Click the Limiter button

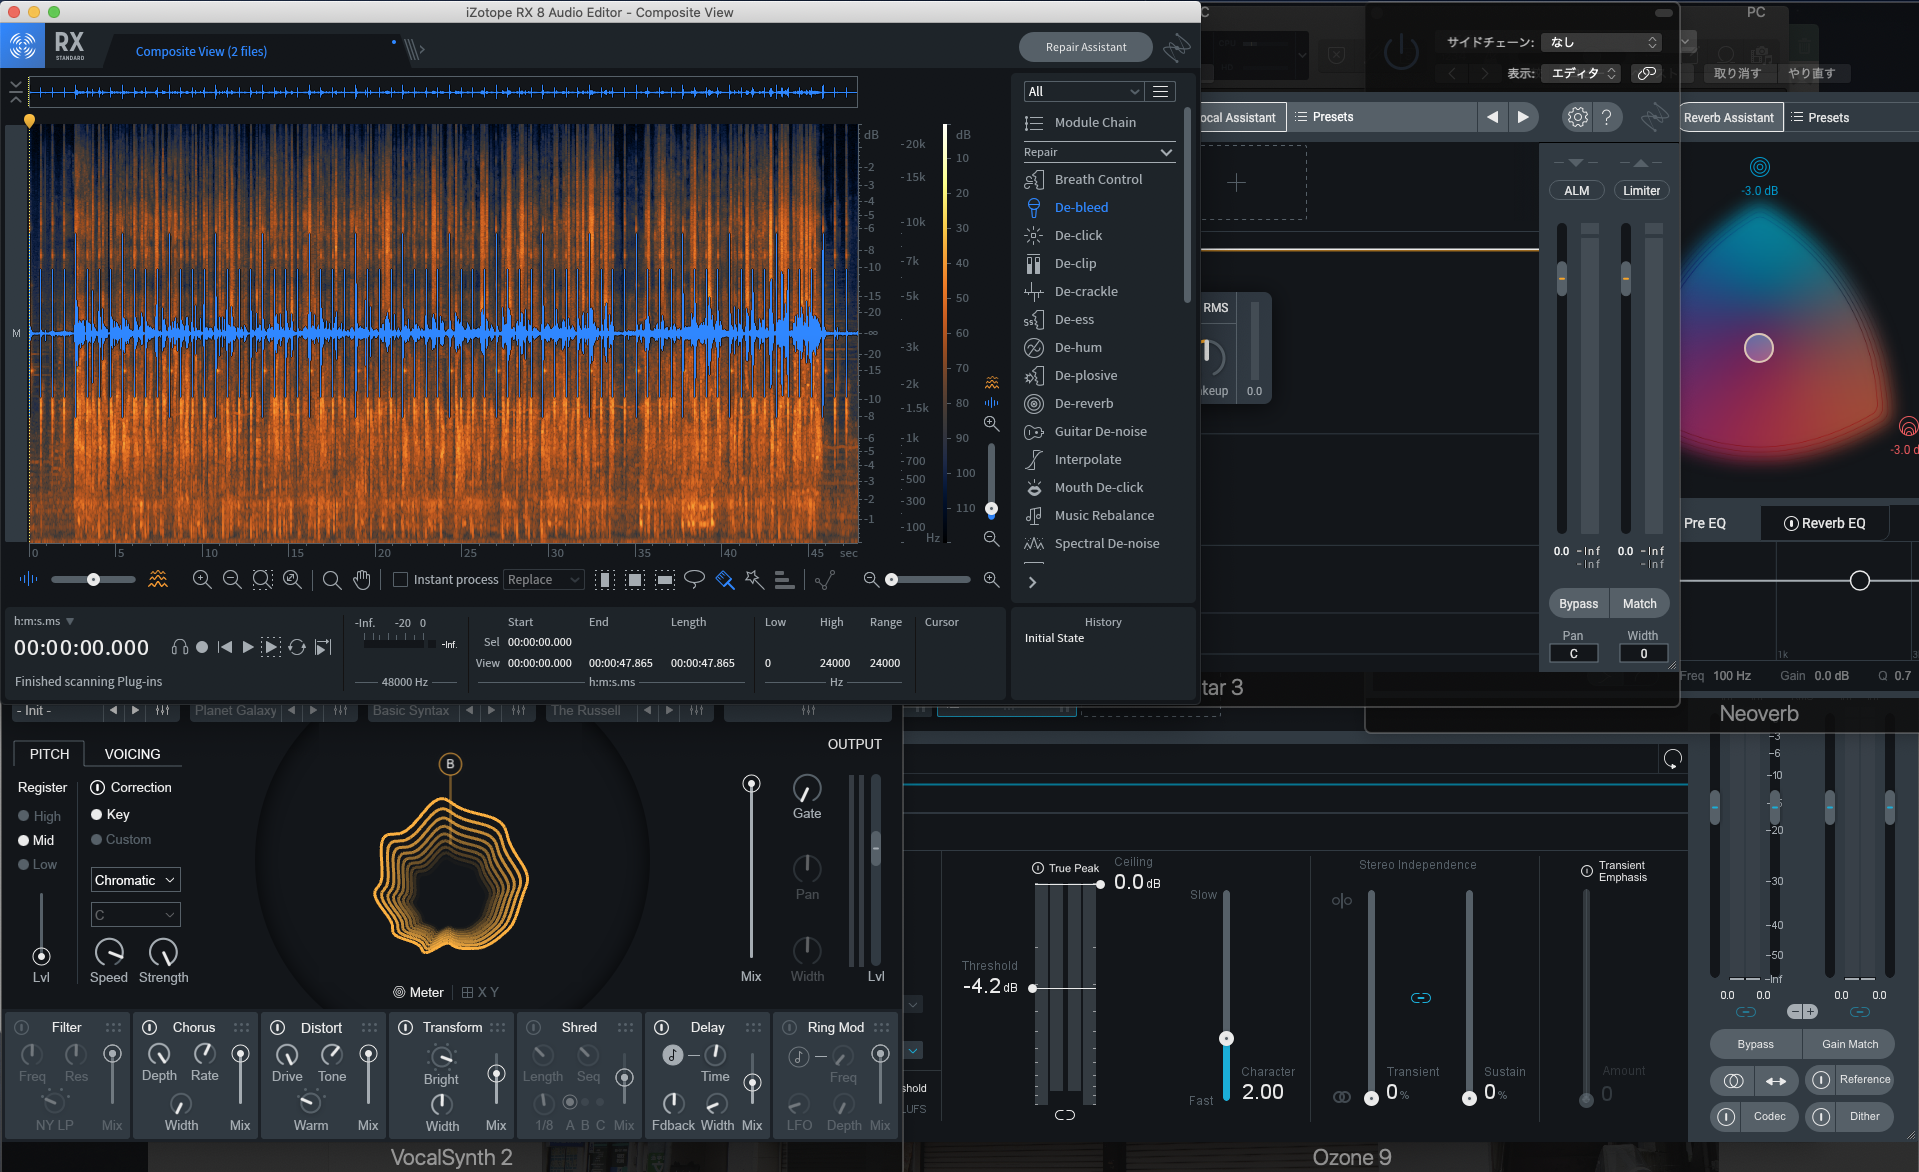click(1641, 190)
